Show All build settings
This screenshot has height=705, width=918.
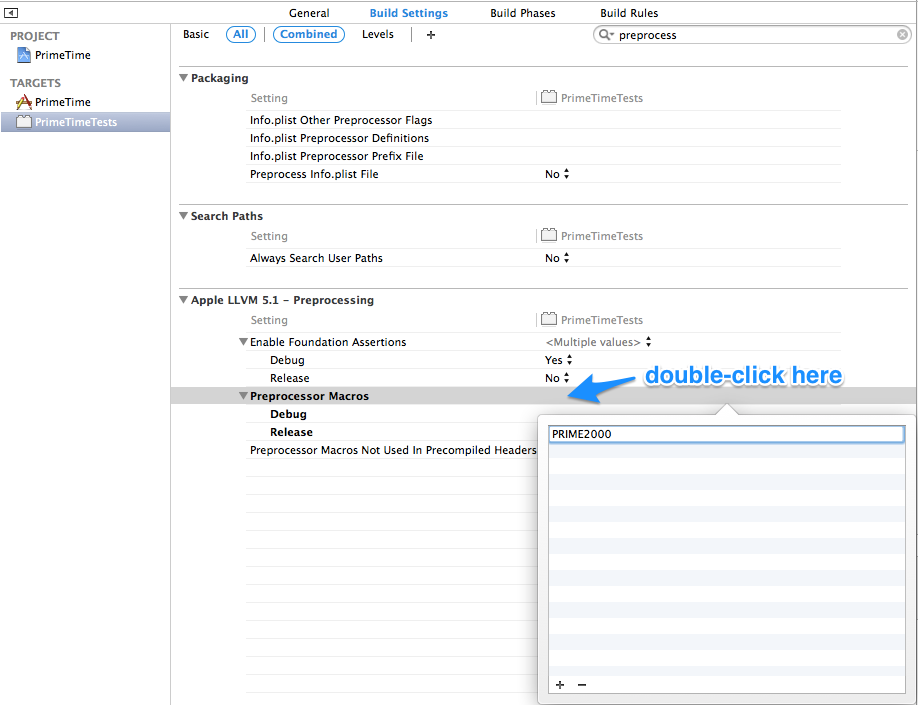pyautogui.click(x=241, y=34)
